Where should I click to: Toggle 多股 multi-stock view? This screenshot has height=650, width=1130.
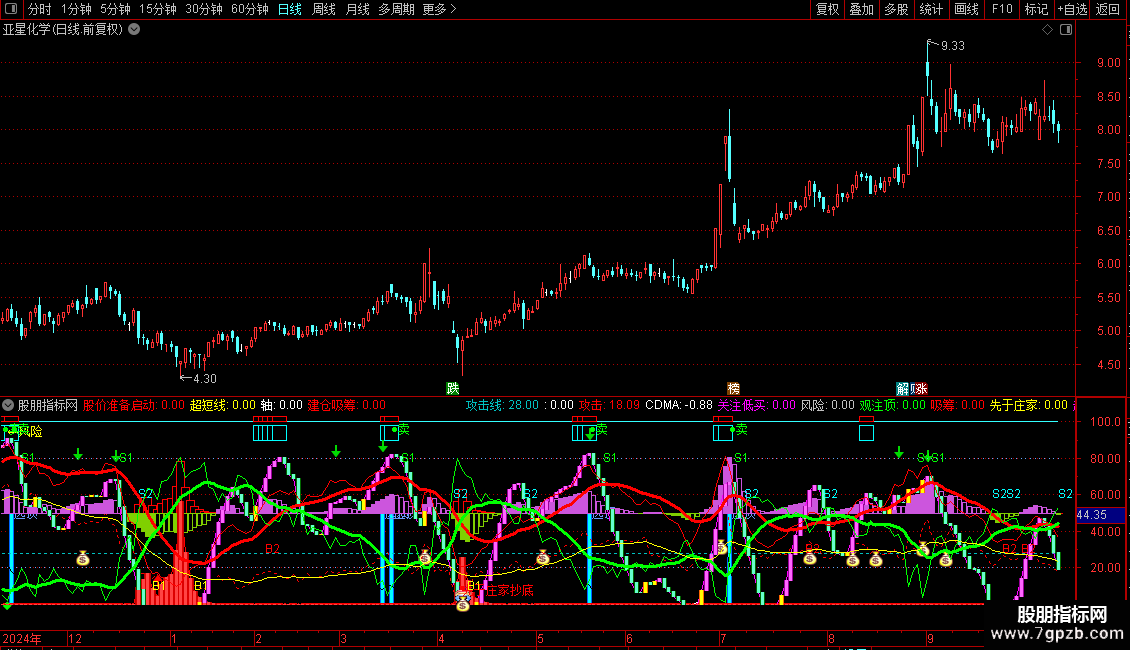[896, 10]
